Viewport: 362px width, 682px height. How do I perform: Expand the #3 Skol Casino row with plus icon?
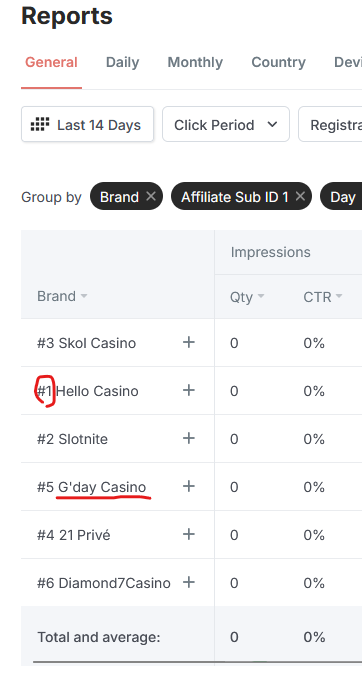pos(188,343)
